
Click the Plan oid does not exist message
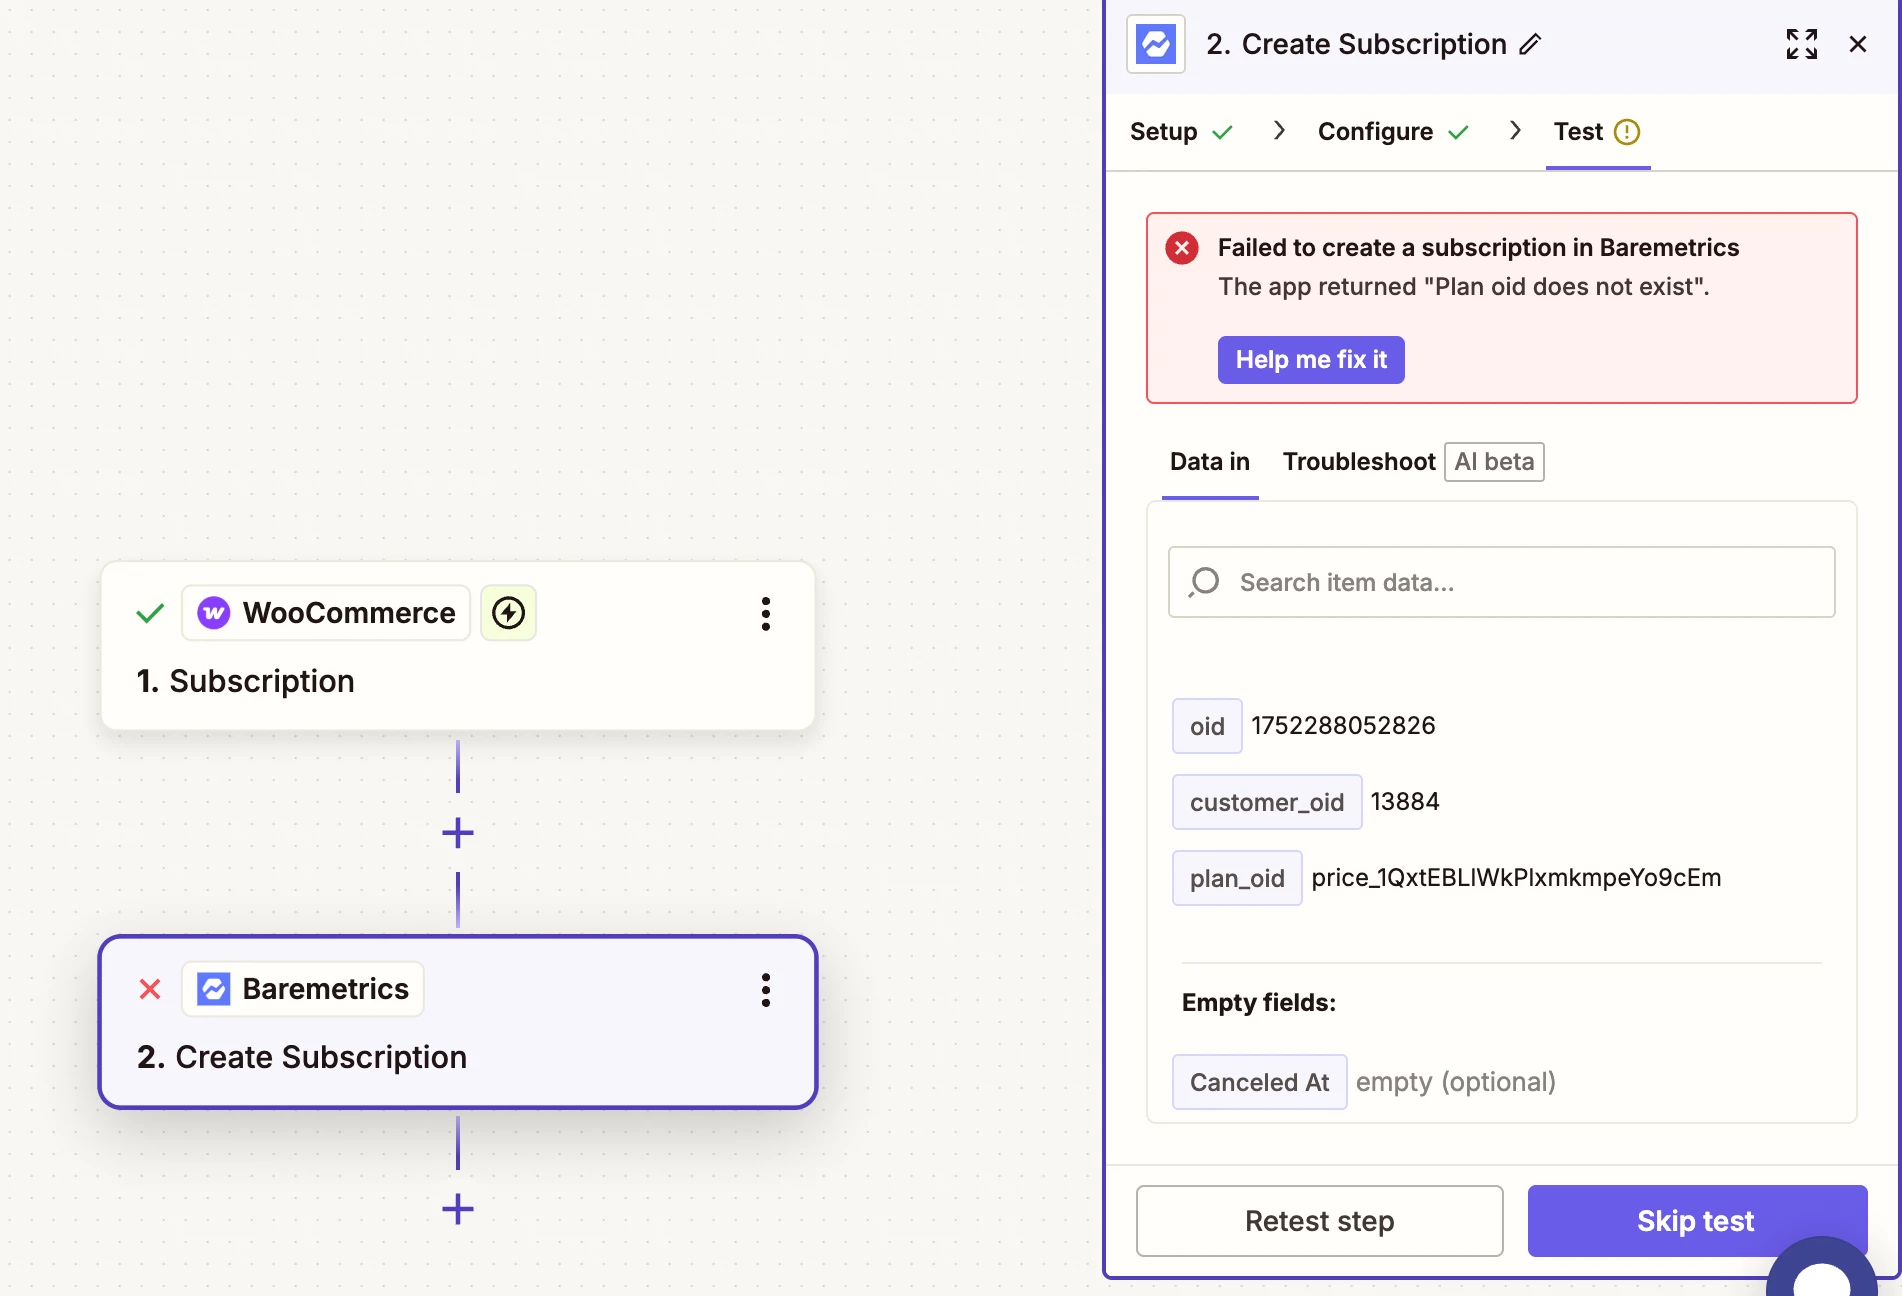click(1464, 287)
